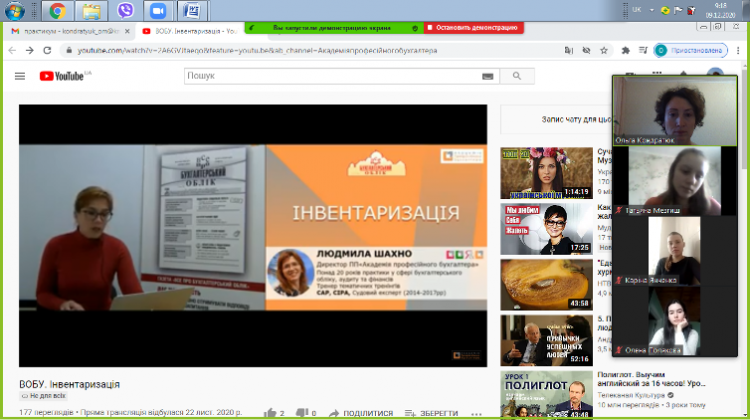Open the Полиглот suggested video thumbnail

545,394
